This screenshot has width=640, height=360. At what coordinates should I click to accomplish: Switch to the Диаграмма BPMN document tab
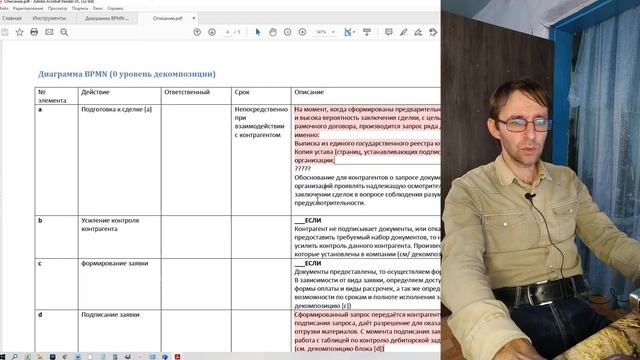(x=107, y=18)
